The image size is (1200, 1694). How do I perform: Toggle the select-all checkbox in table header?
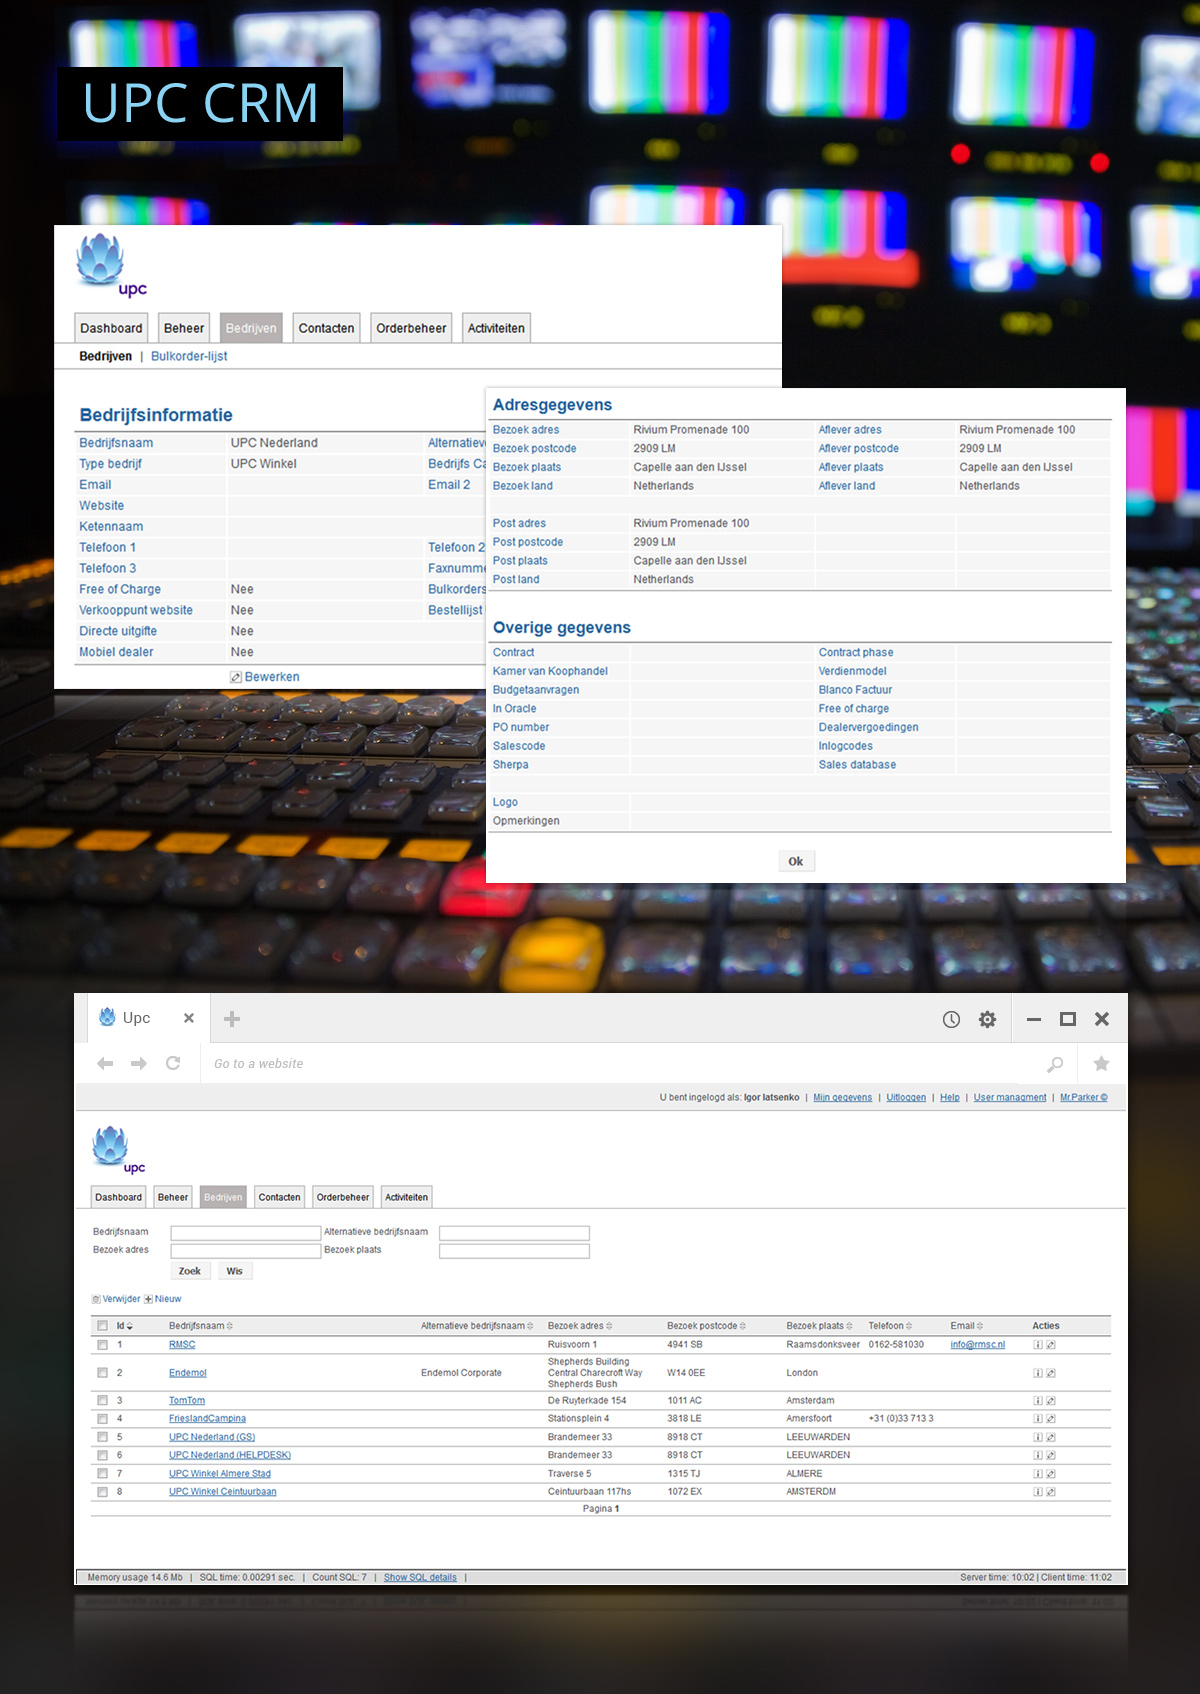[102, 1326]
